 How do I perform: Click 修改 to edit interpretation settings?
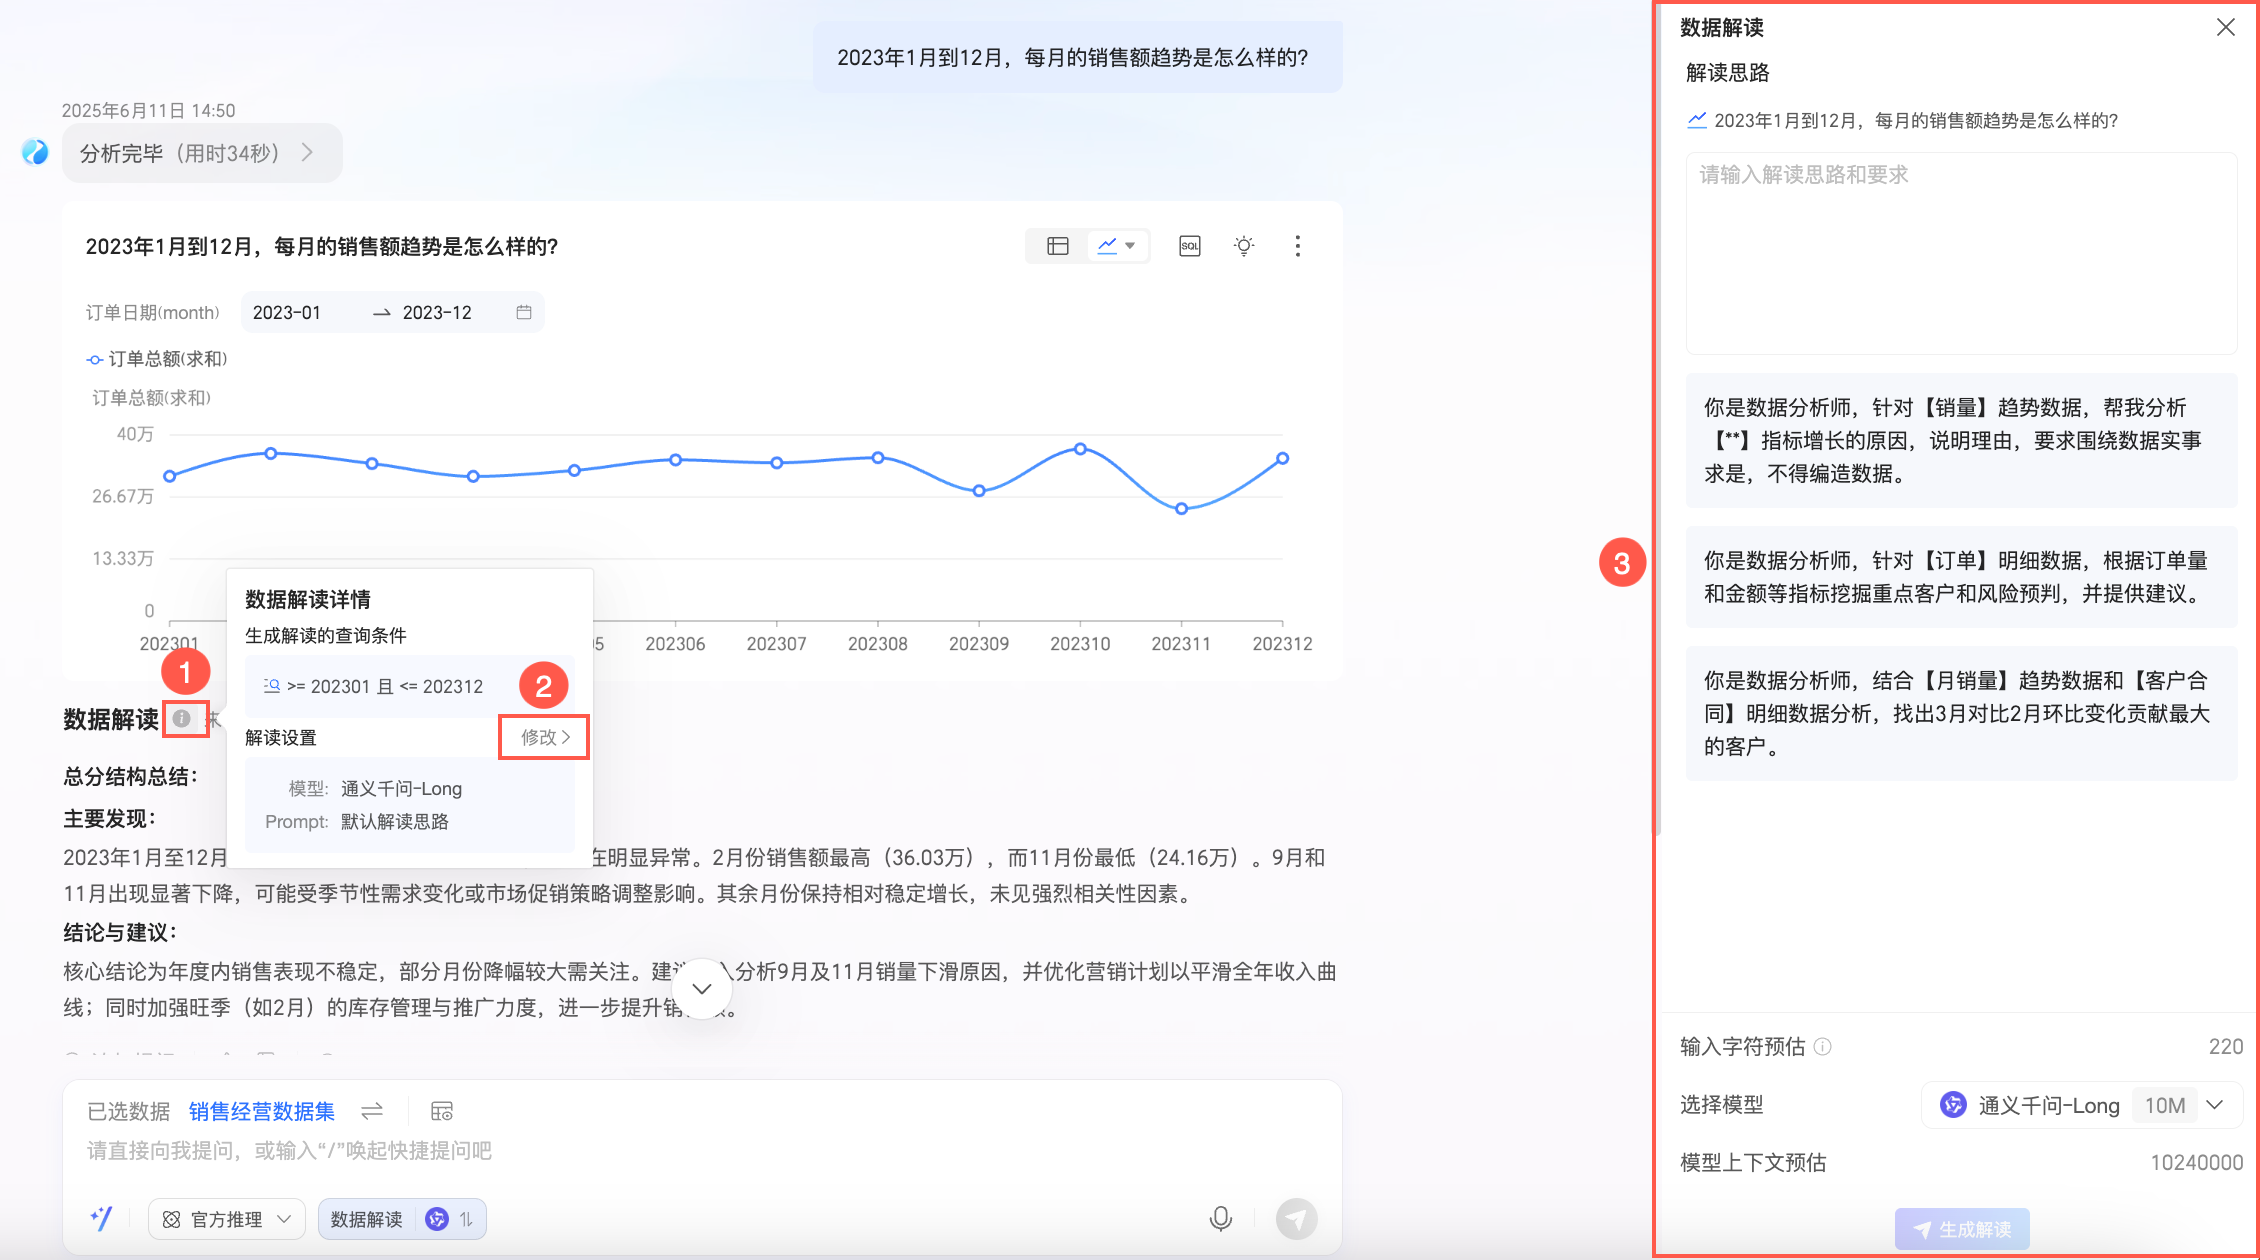coord(544,737)
